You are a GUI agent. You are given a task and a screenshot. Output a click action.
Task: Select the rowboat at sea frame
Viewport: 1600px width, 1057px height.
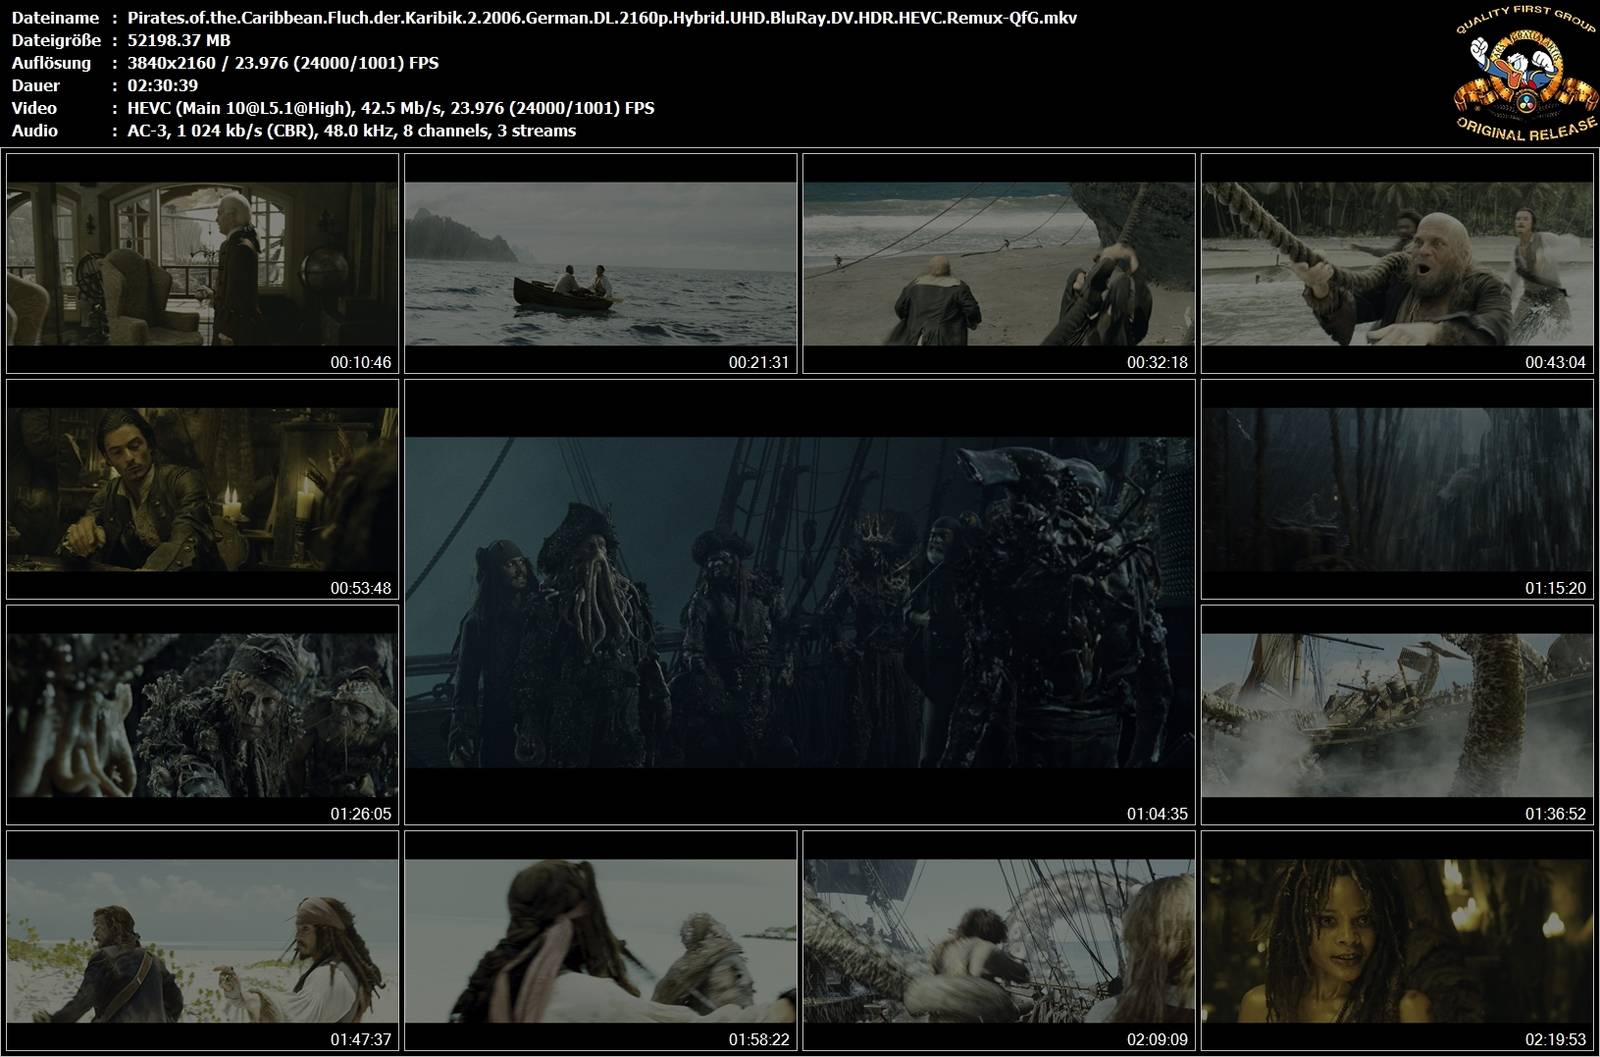pos(600,264)
